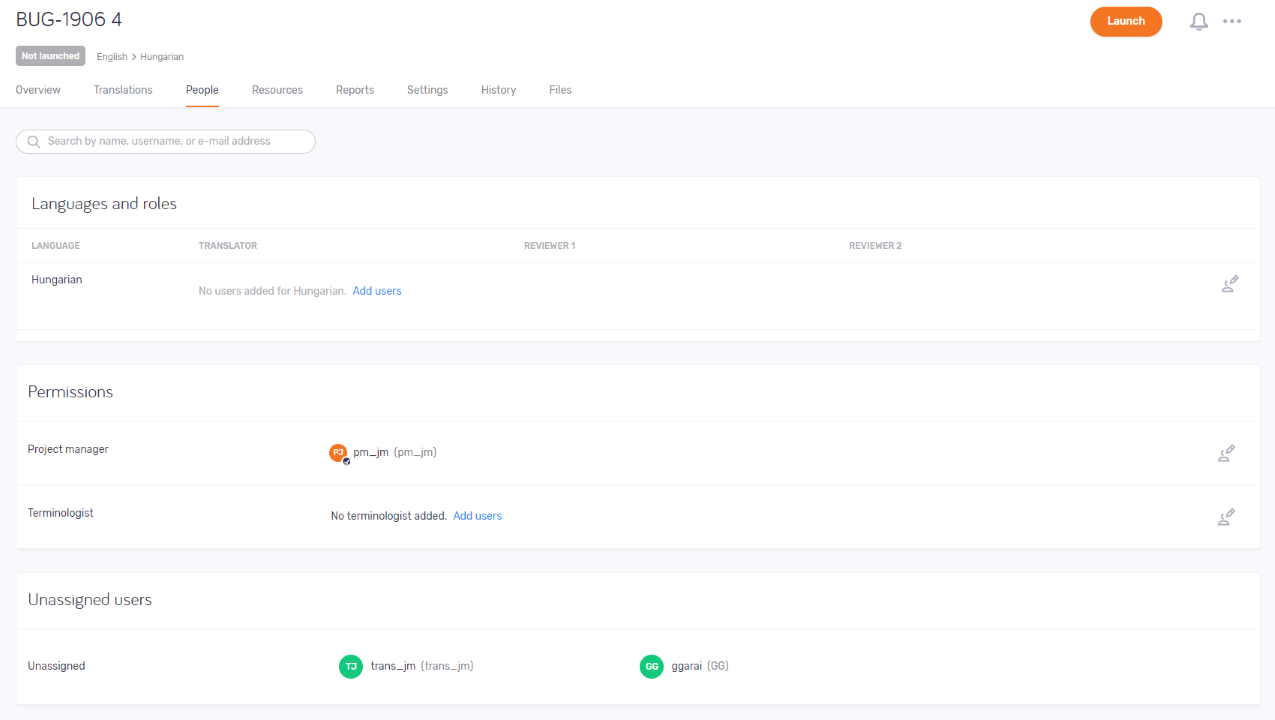Add users for Hungarian language
This screenshot has height=720, width=1275.
click(x=377, y=290)
